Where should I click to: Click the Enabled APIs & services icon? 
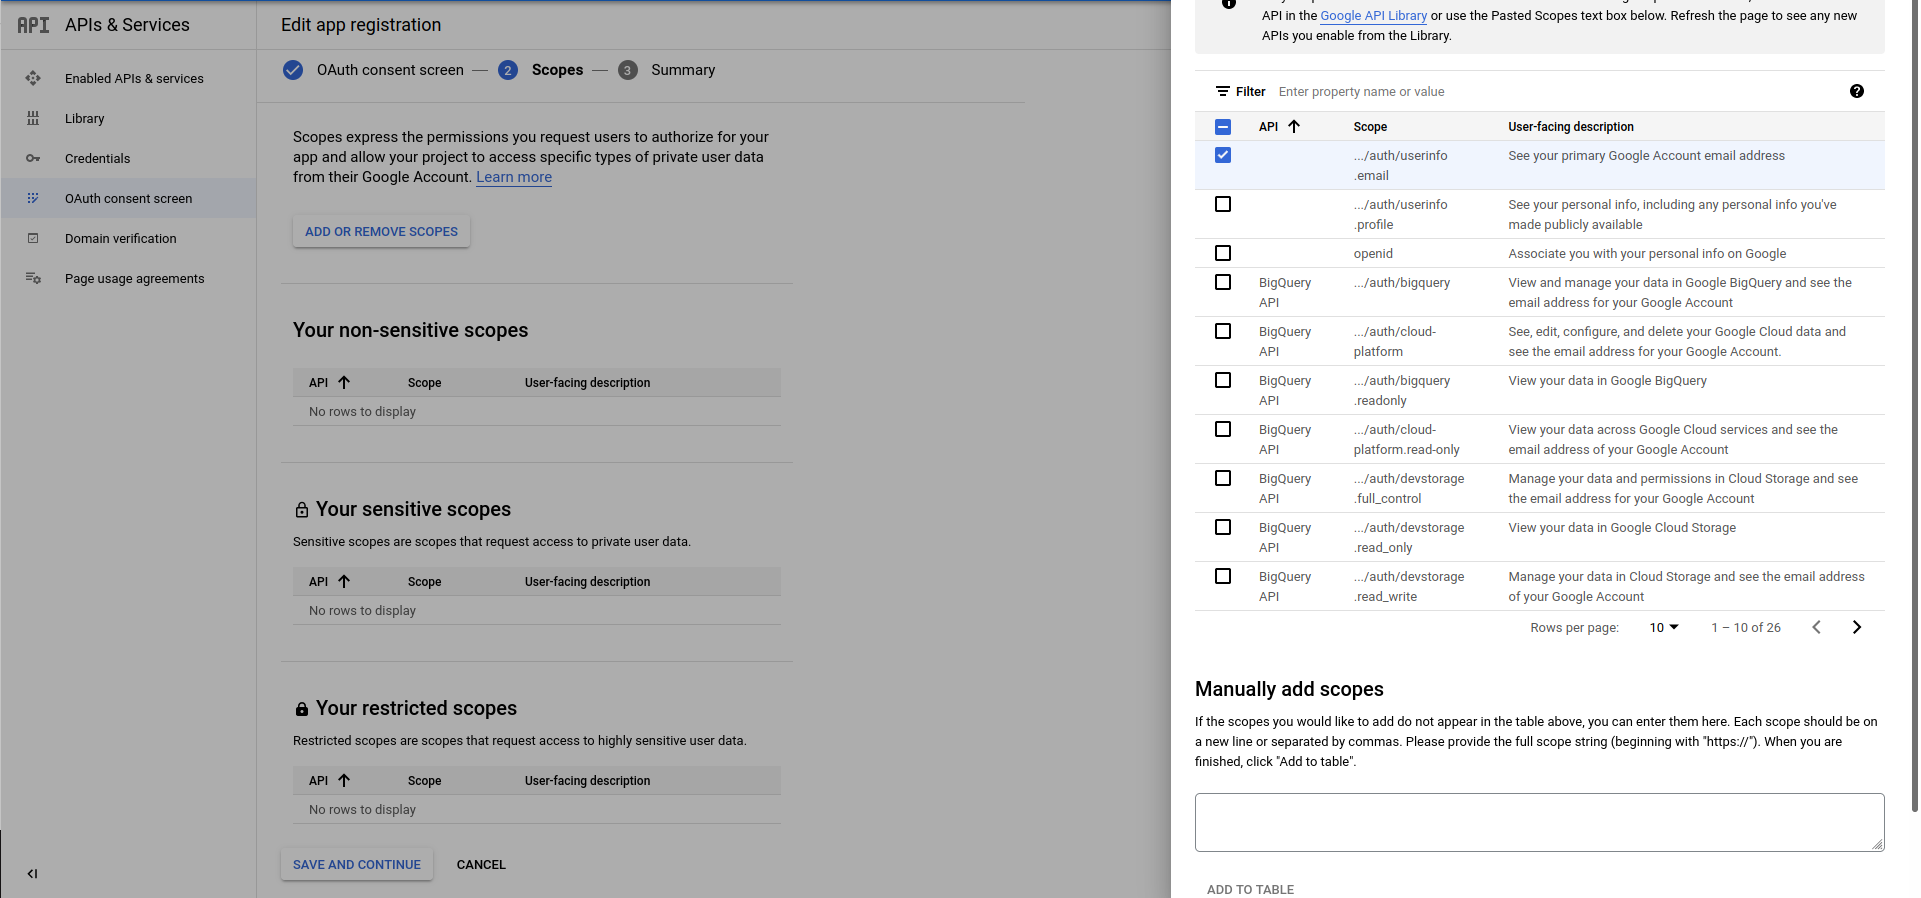click(x=33, y=78)
